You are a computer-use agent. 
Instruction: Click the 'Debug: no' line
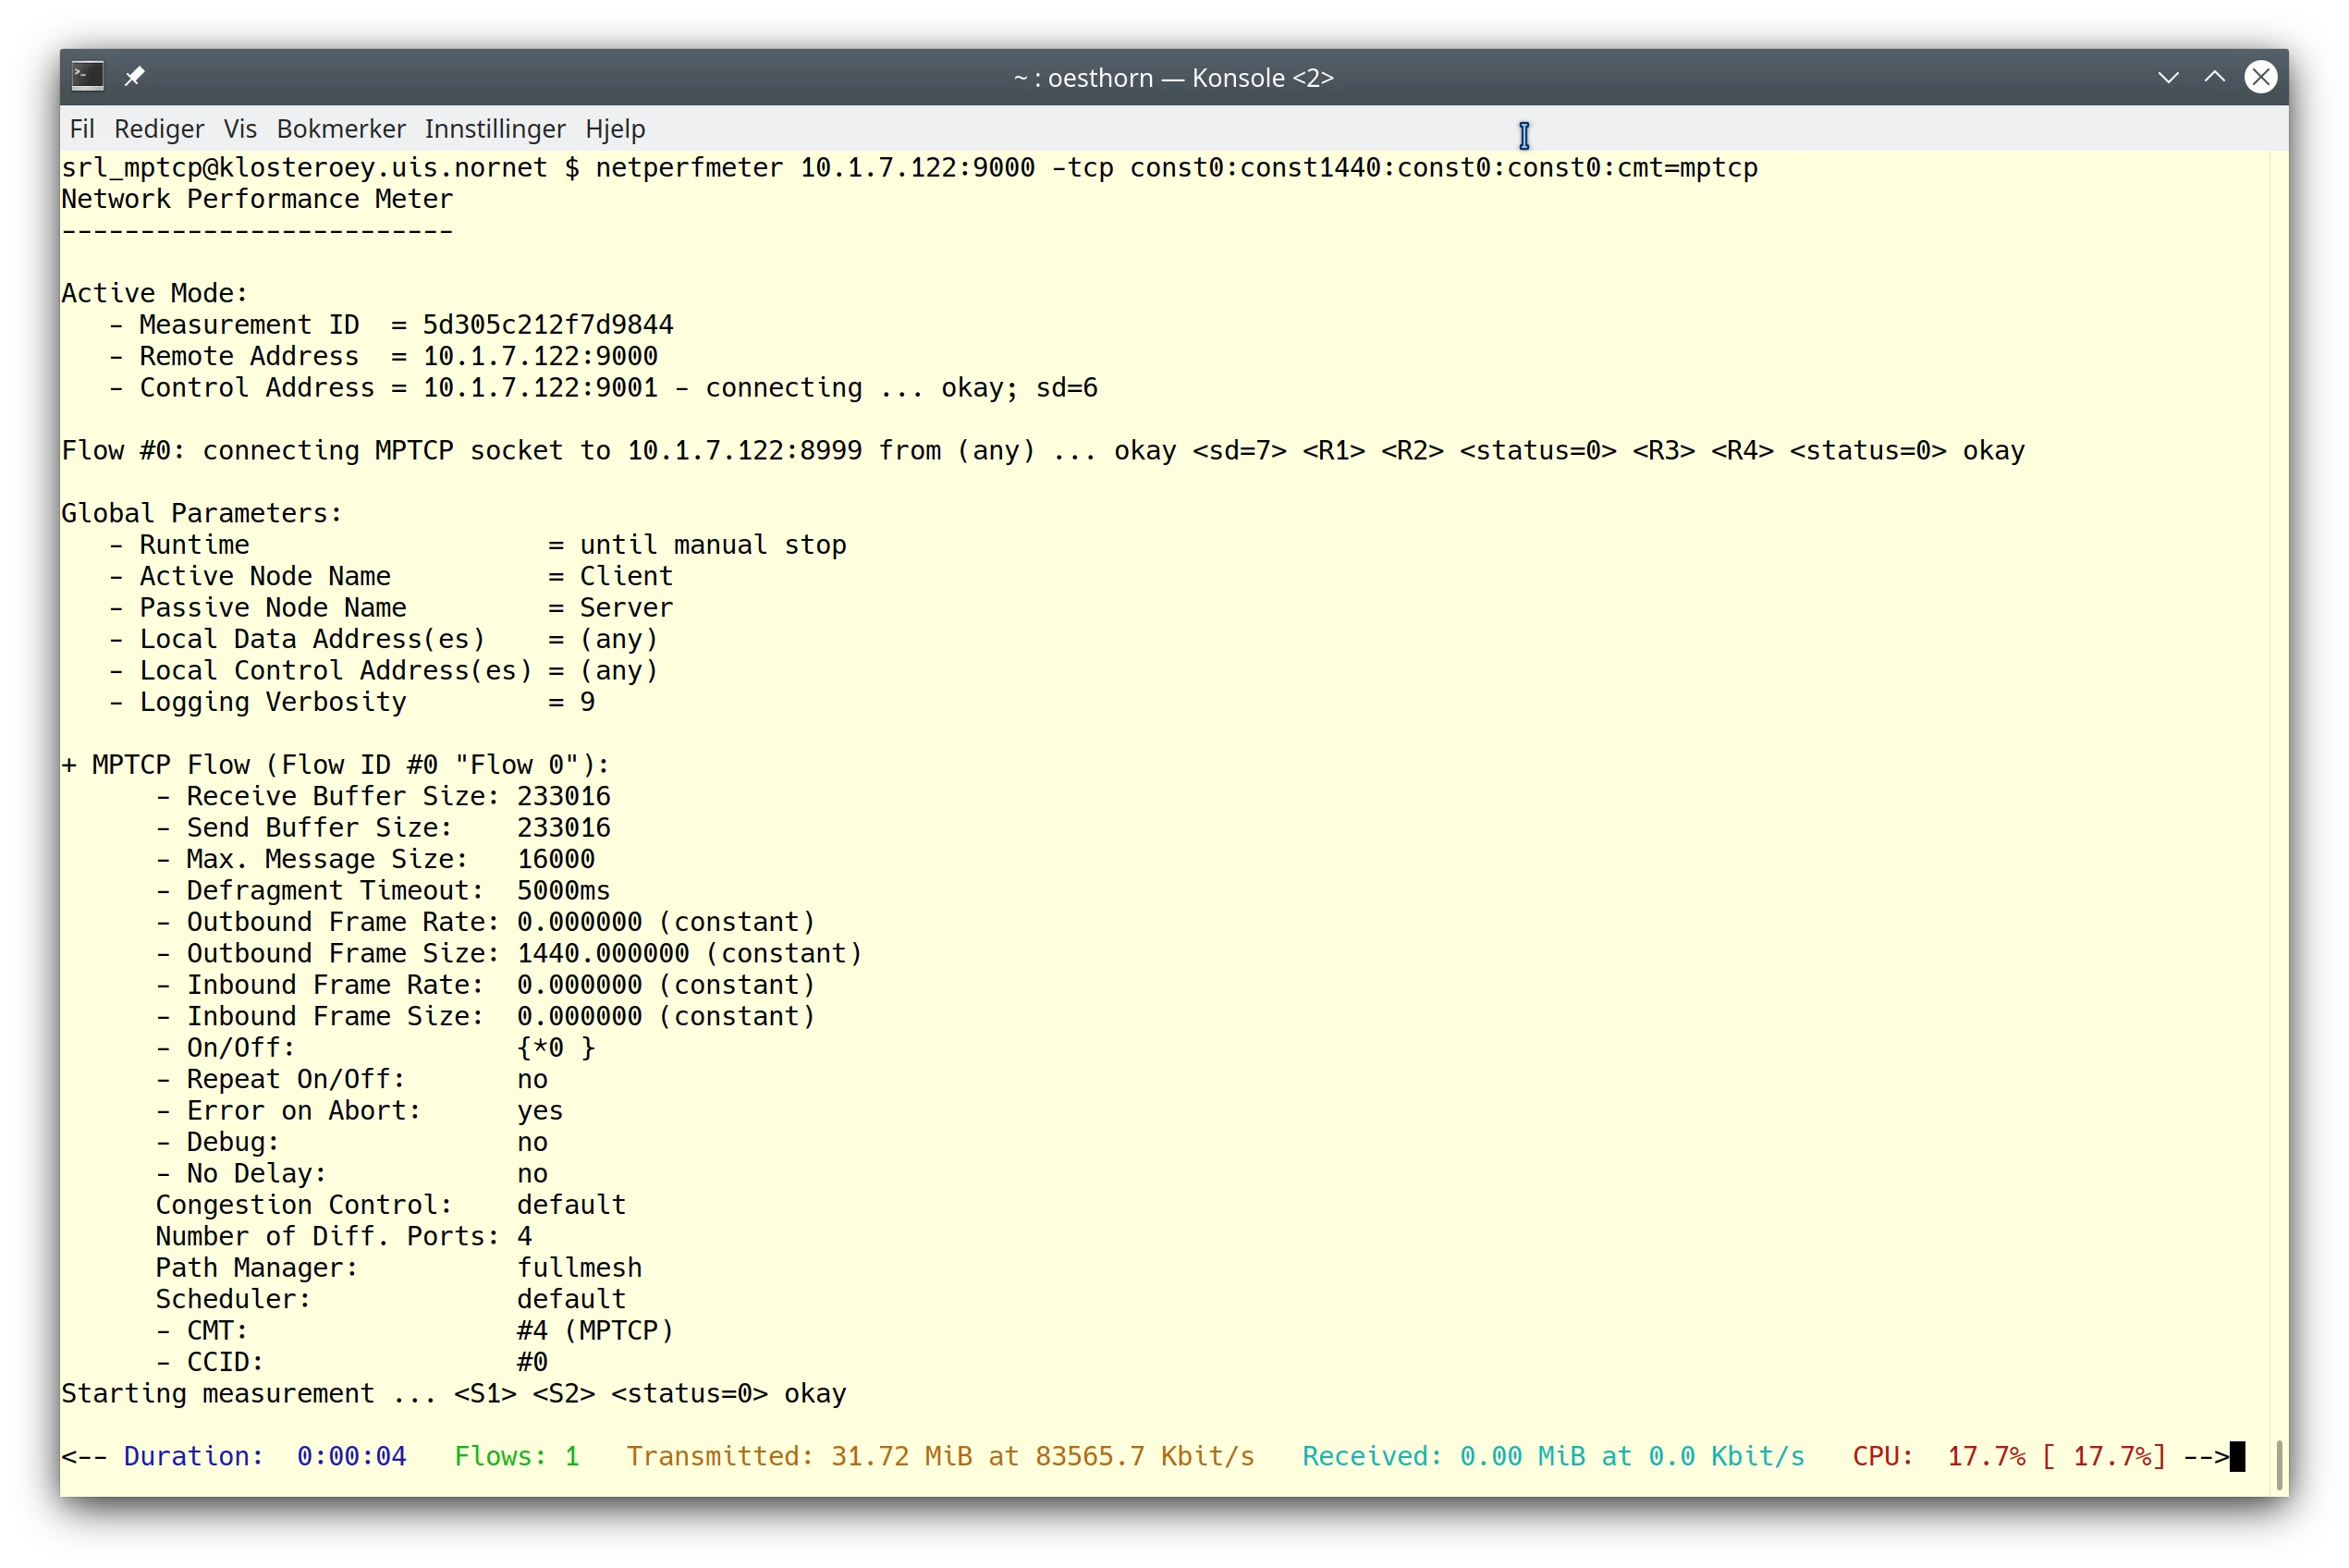tap(352, 1142)
